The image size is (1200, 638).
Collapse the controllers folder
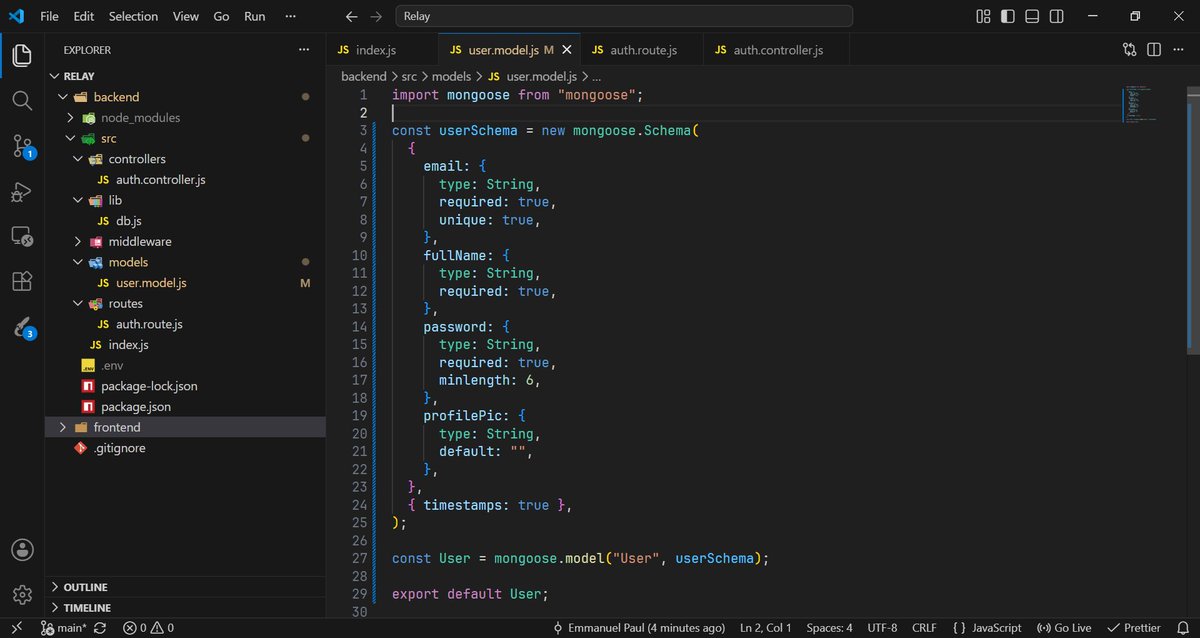[x=185, y=159]
